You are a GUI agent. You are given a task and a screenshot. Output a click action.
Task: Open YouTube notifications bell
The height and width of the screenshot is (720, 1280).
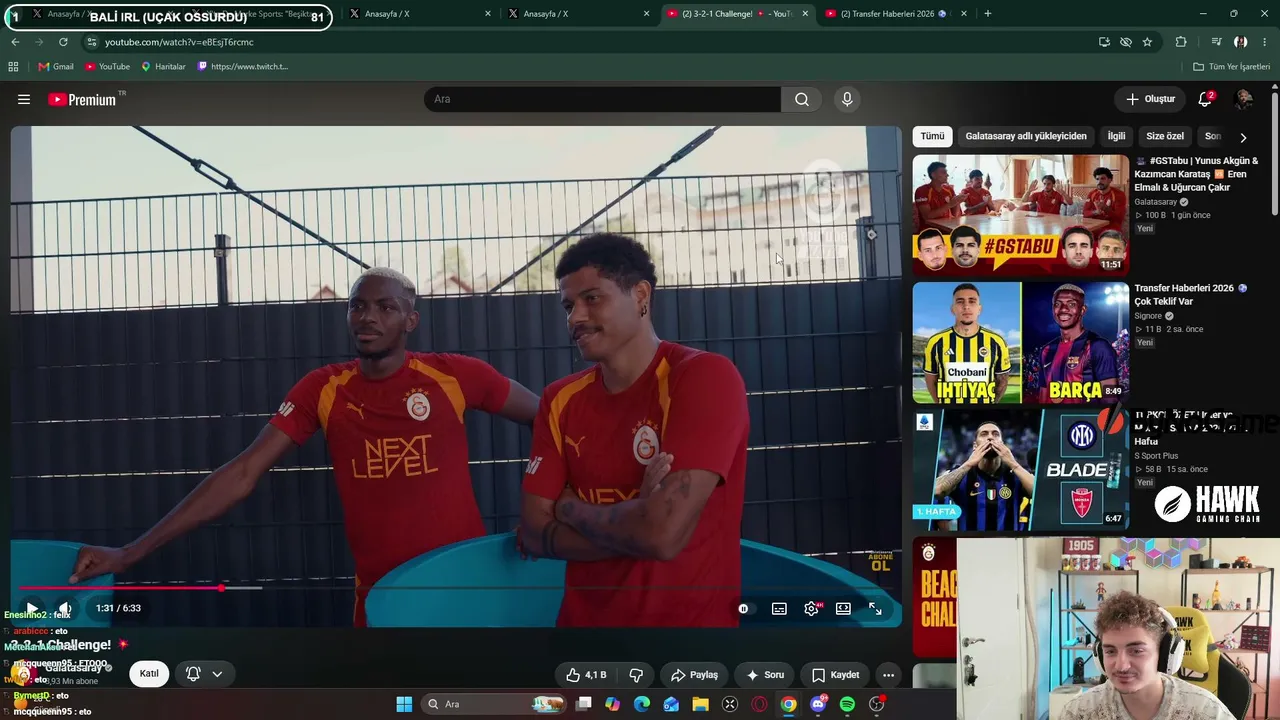coord(1205,99)
